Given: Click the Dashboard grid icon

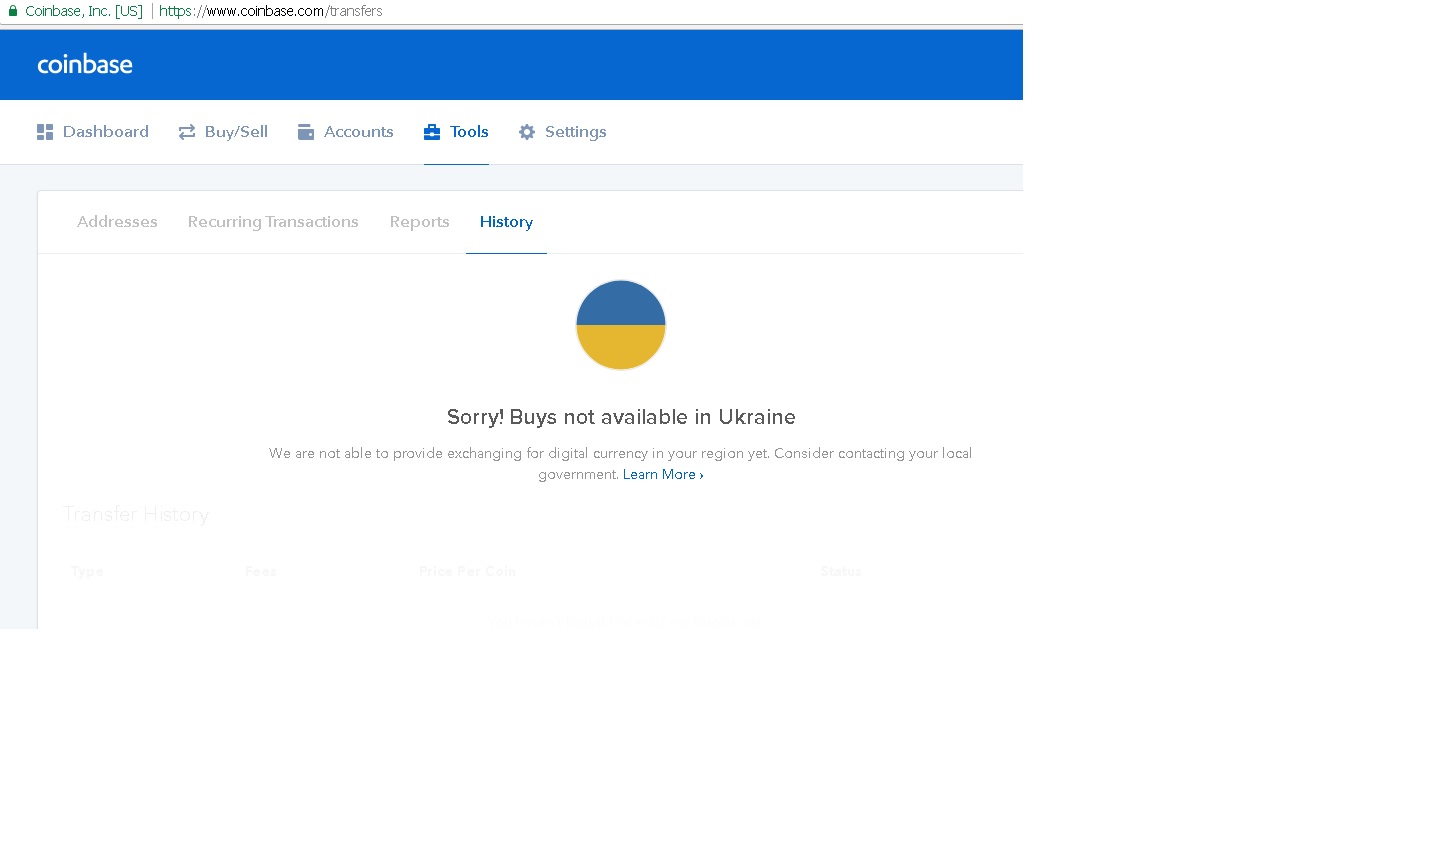Looking at the screenshot, I should tap(45, 132).
